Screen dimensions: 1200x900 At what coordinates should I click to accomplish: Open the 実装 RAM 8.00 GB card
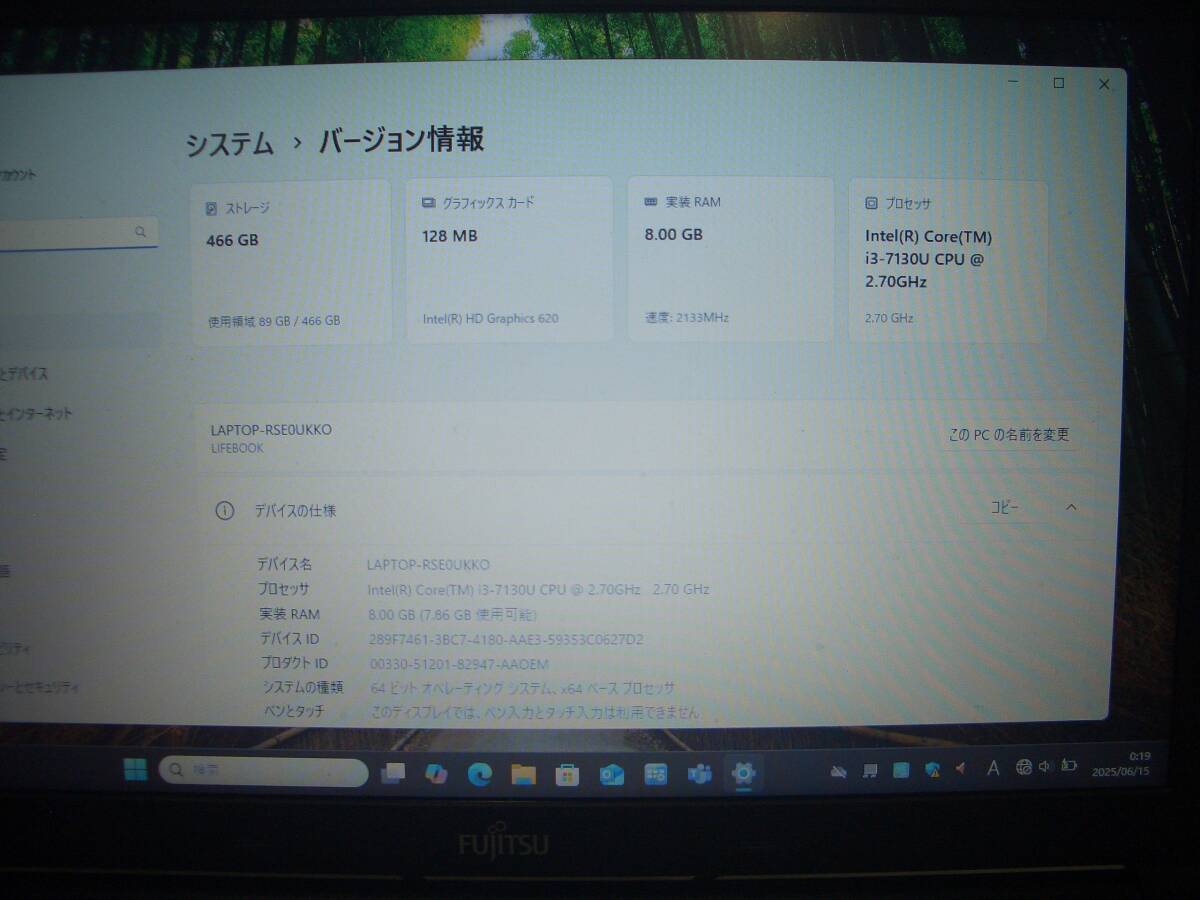(x=731, y=259)
